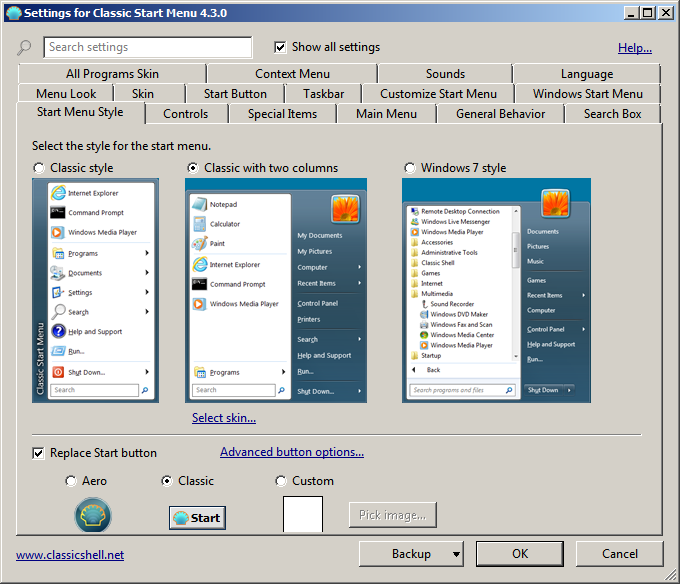This screenshot has width=680, height=584.
Task: Switch to the Start Button tab
Action: 235,94
